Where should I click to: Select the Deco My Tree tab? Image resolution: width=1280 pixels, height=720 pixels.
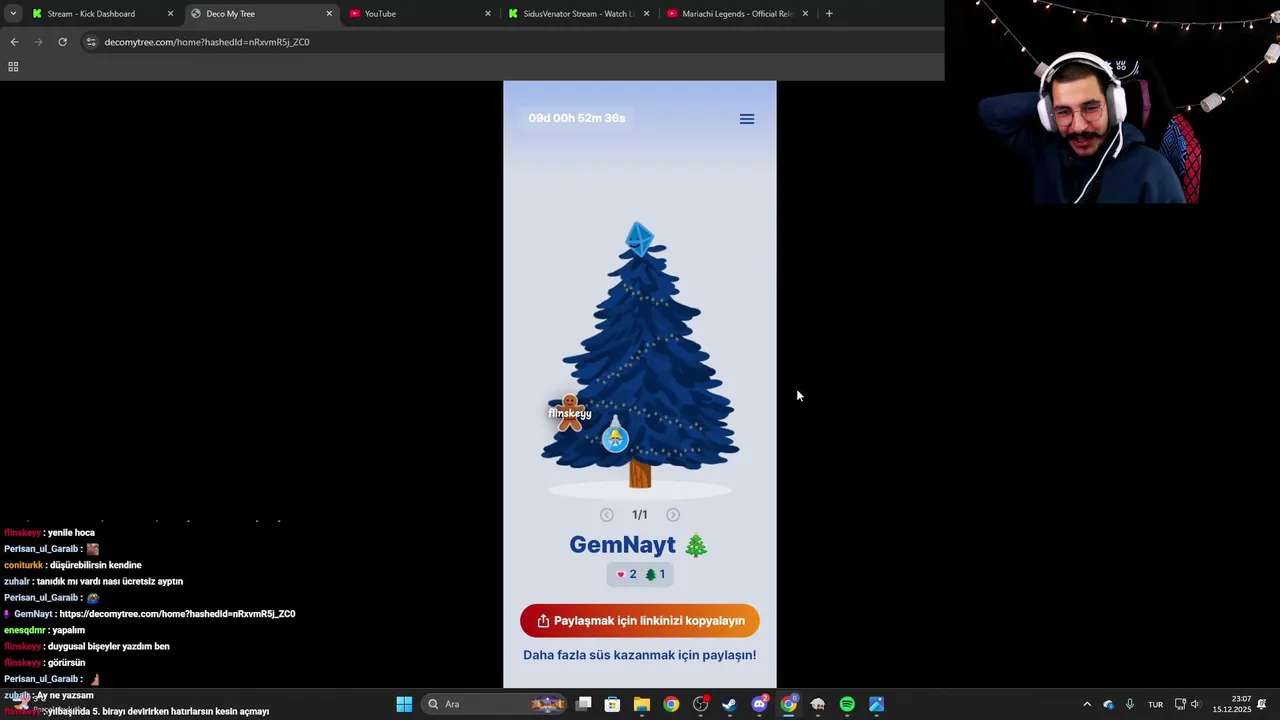(260, 14)
